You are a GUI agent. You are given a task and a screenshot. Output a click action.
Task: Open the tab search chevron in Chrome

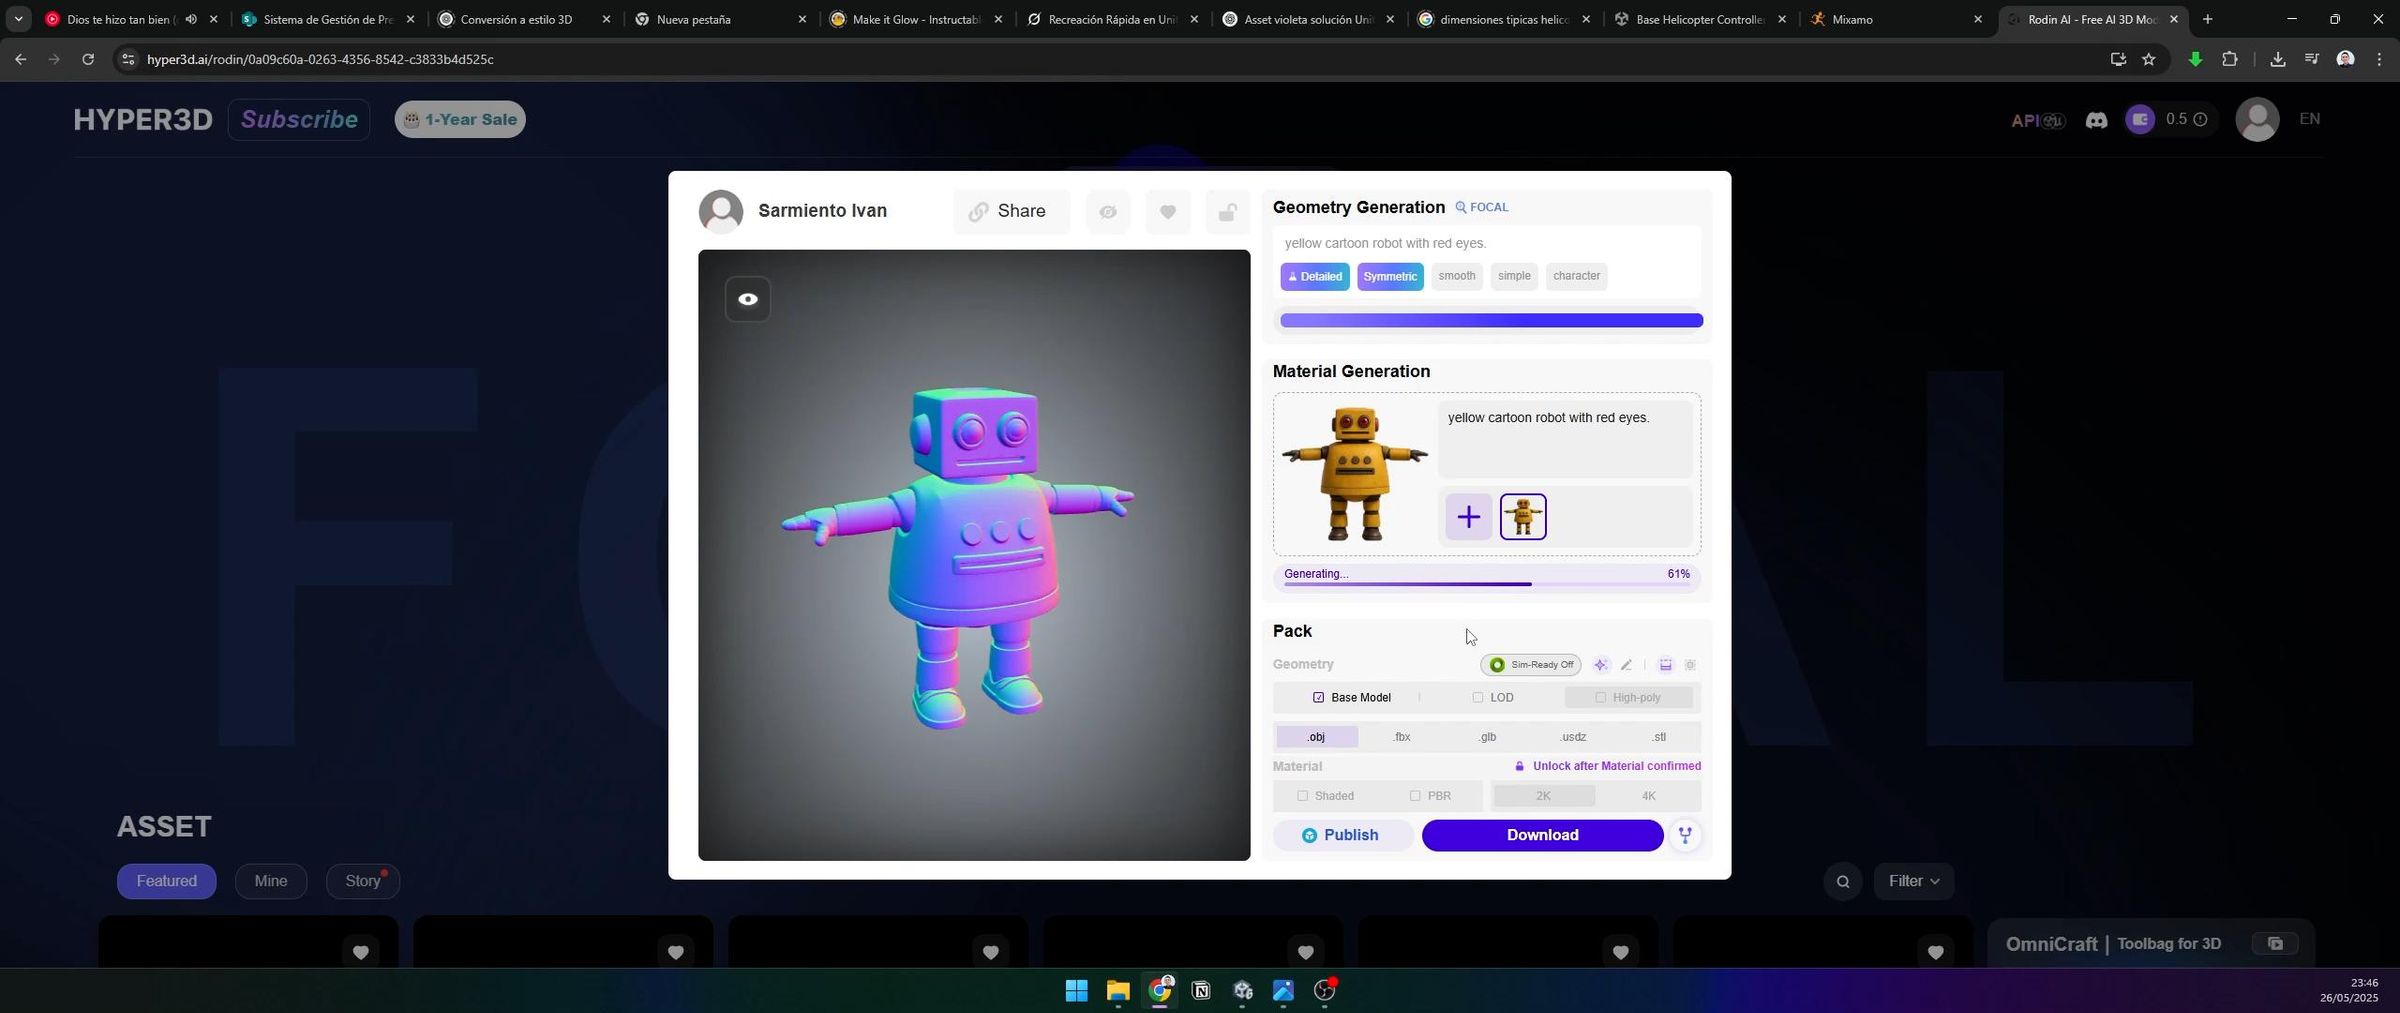(x=18, y=19)
